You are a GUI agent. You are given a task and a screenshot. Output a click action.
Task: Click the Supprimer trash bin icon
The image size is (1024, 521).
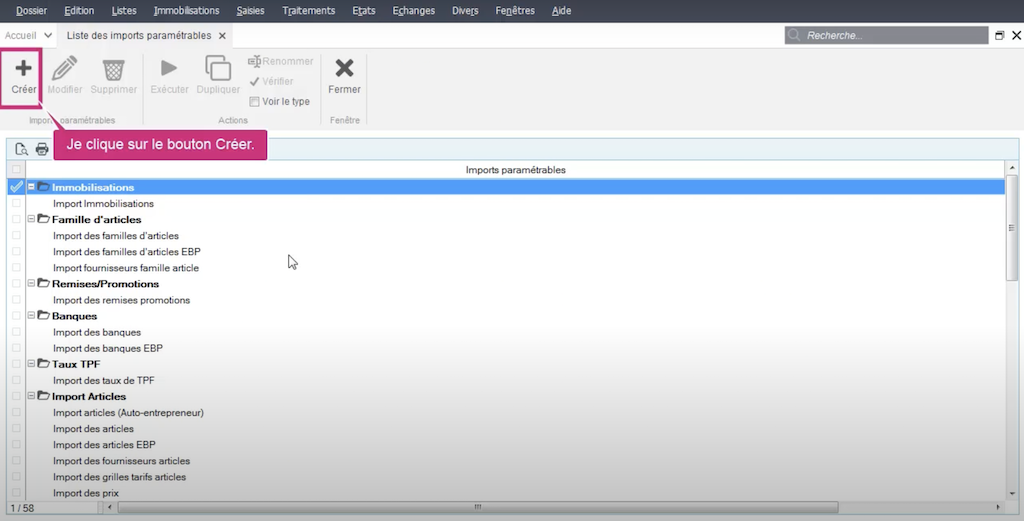click(114, 69)
